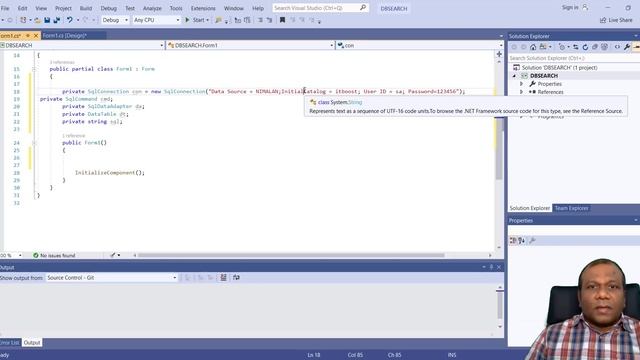Click the Refresh icon in Solution Explorer
The height and width of the screenshot is (360, 640).
pyautogui.click(x=585, y=47)
